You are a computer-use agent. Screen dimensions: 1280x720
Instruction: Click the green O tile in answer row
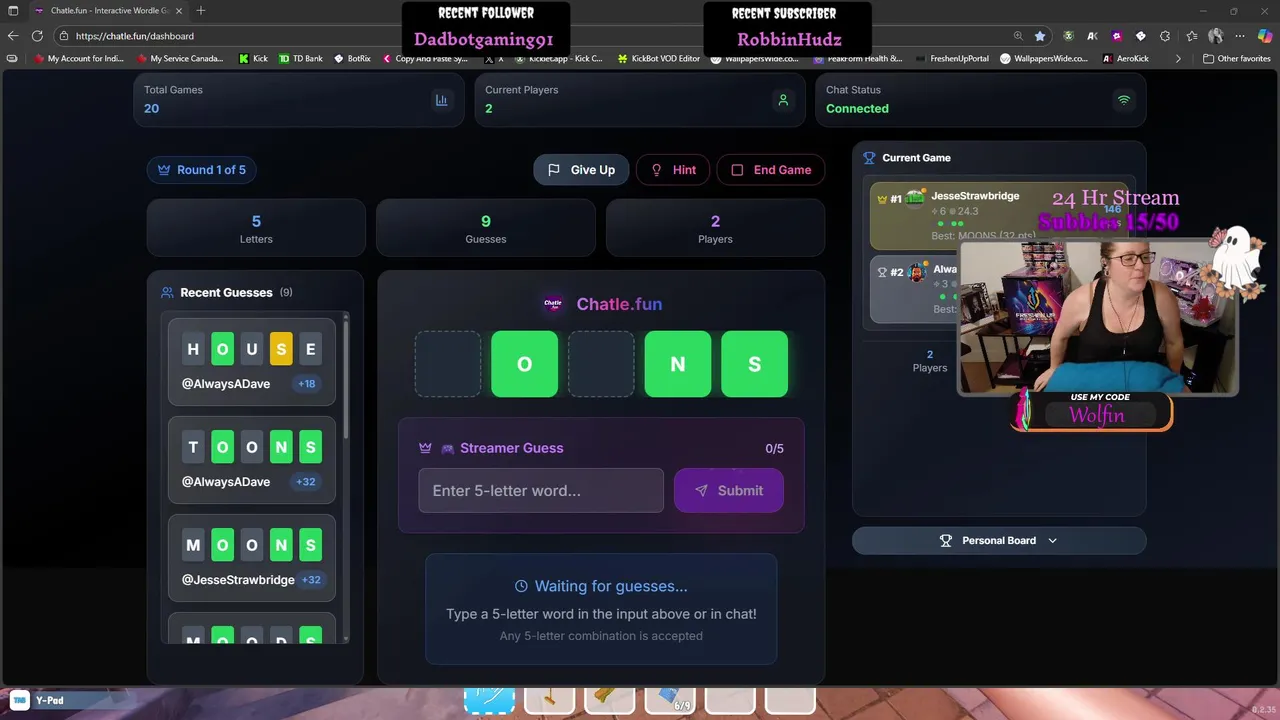click(x=525, y=364)
